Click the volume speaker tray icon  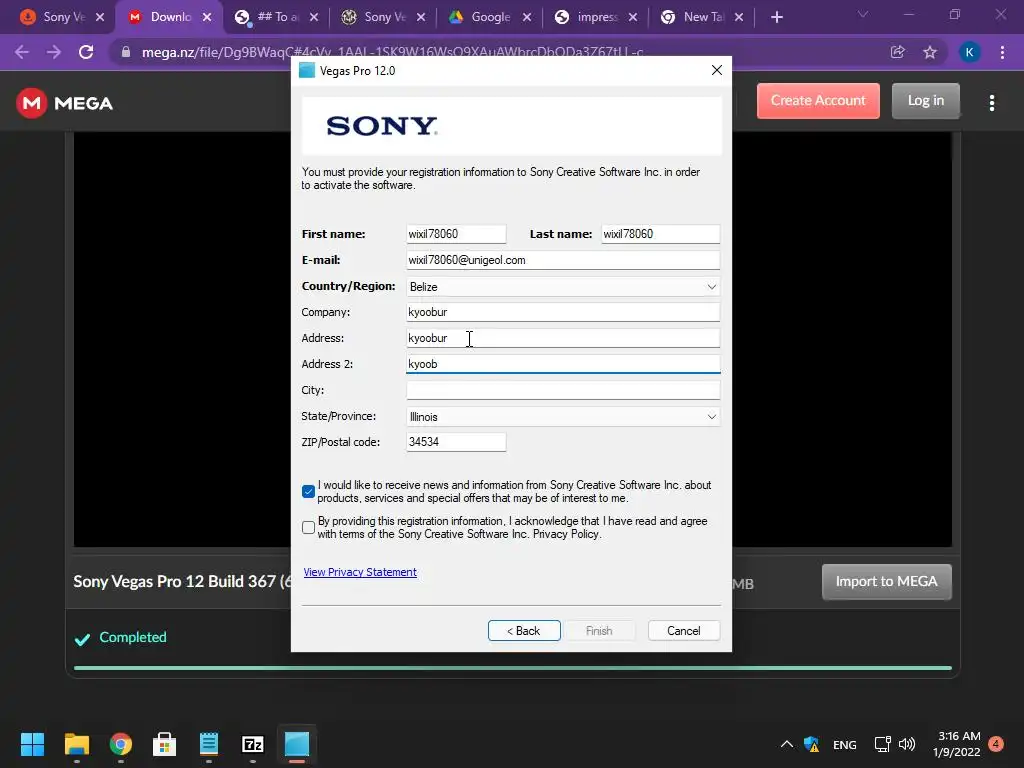click(907, 744)
